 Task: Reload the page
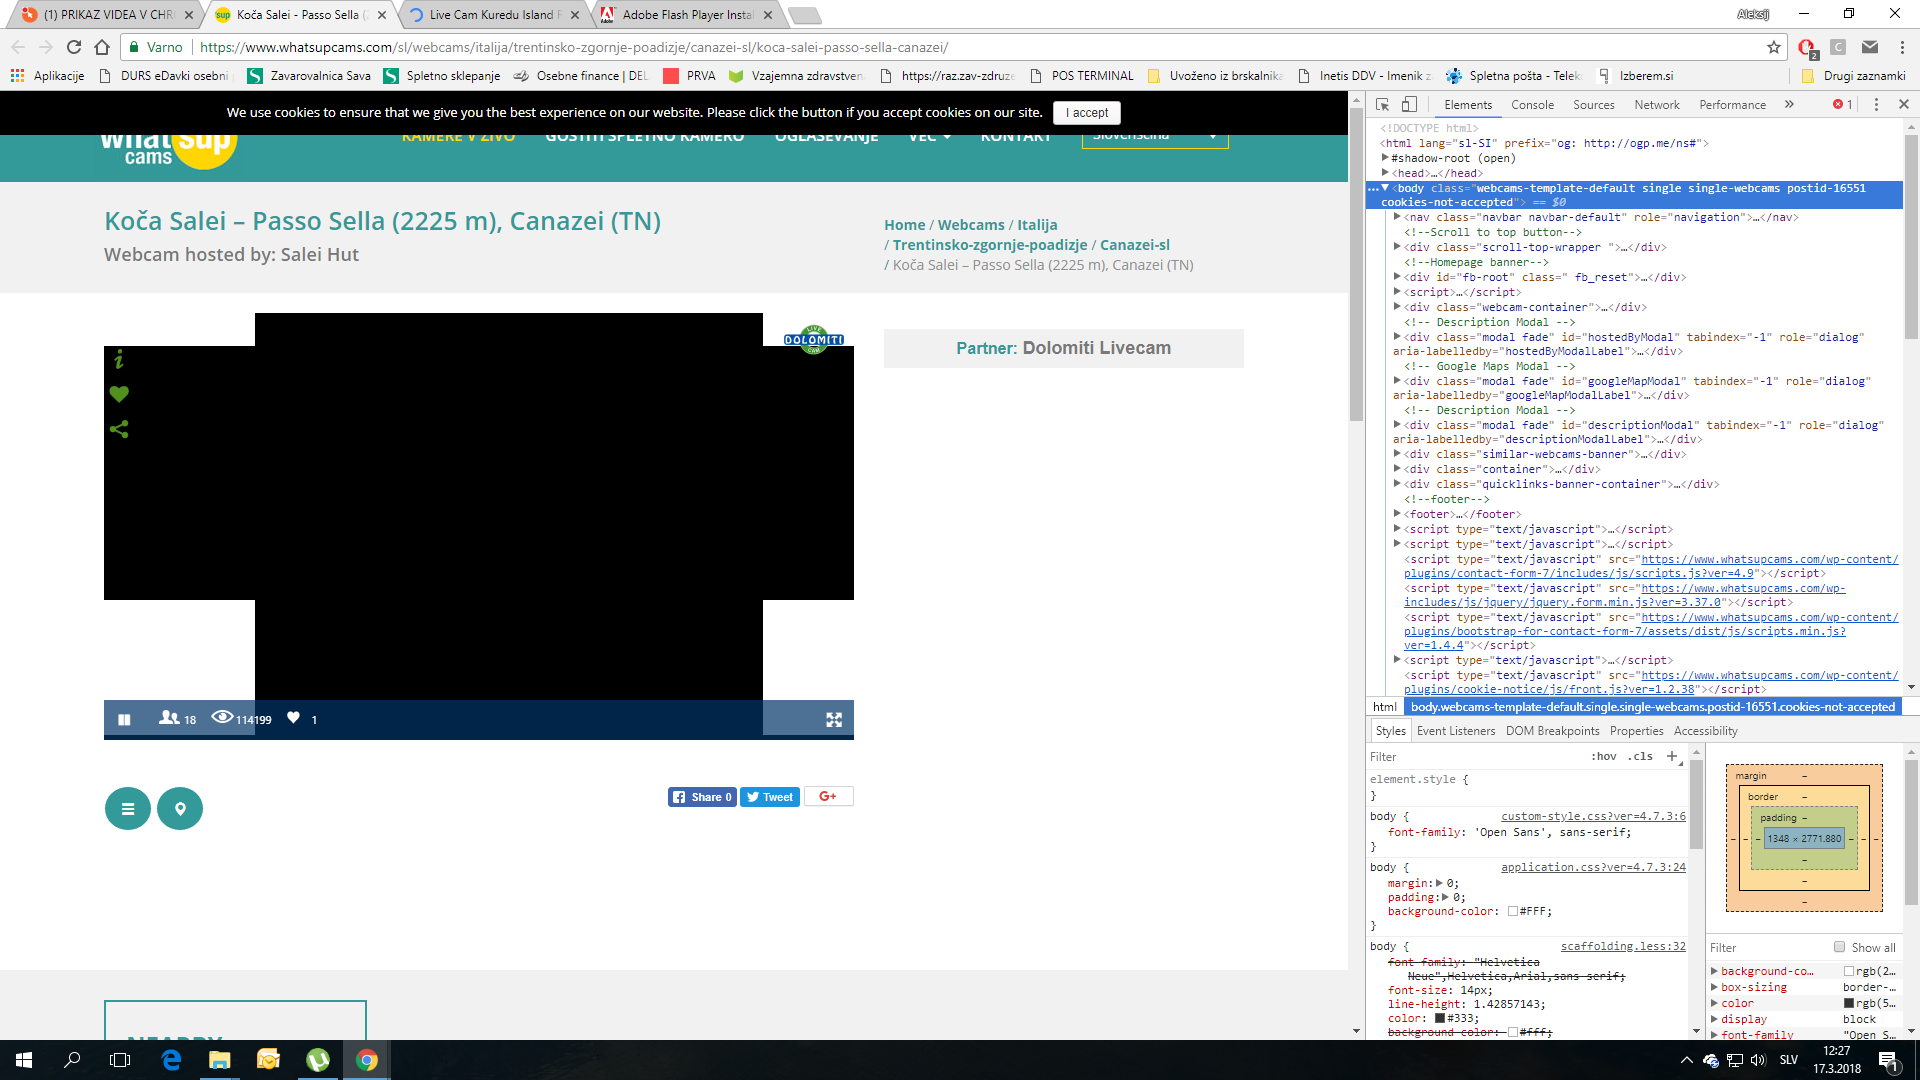click(74, 47)
